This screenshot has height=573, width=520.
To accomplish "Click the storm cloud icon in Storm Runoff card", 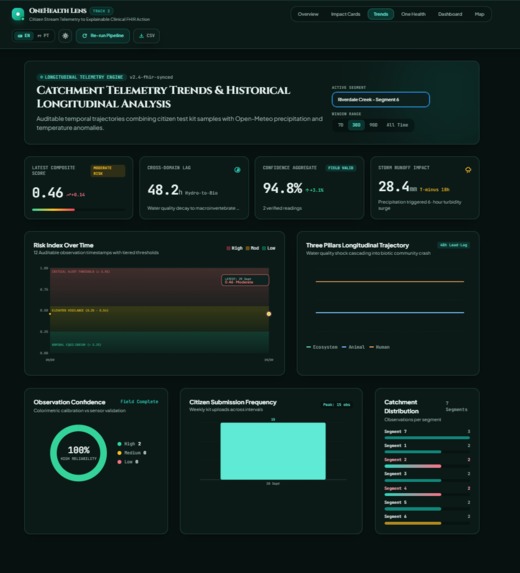I will point(468,170).
